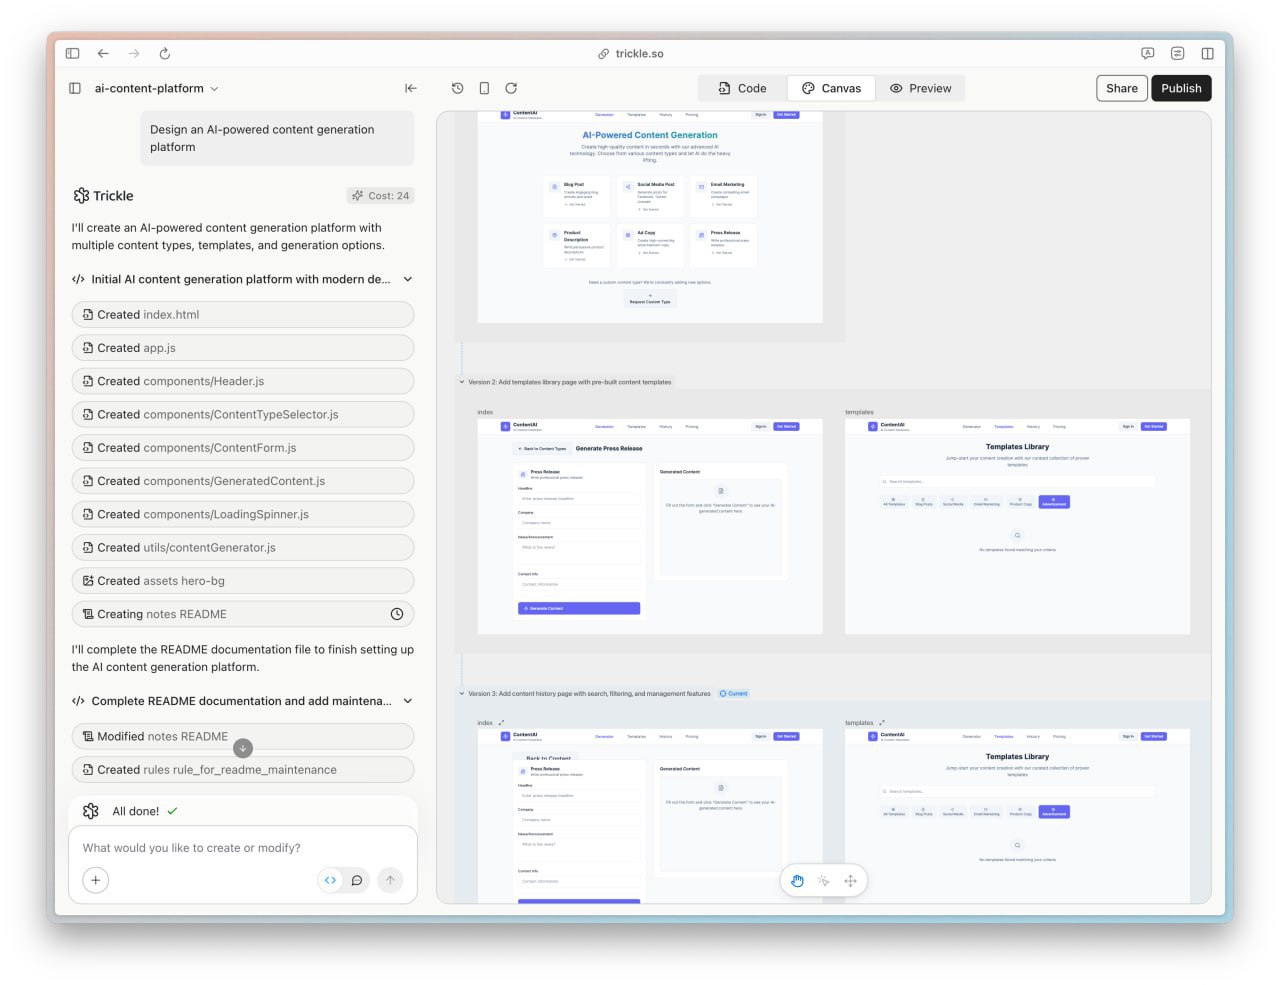Toggle code mode in chat input

click(x=330, y=880)
